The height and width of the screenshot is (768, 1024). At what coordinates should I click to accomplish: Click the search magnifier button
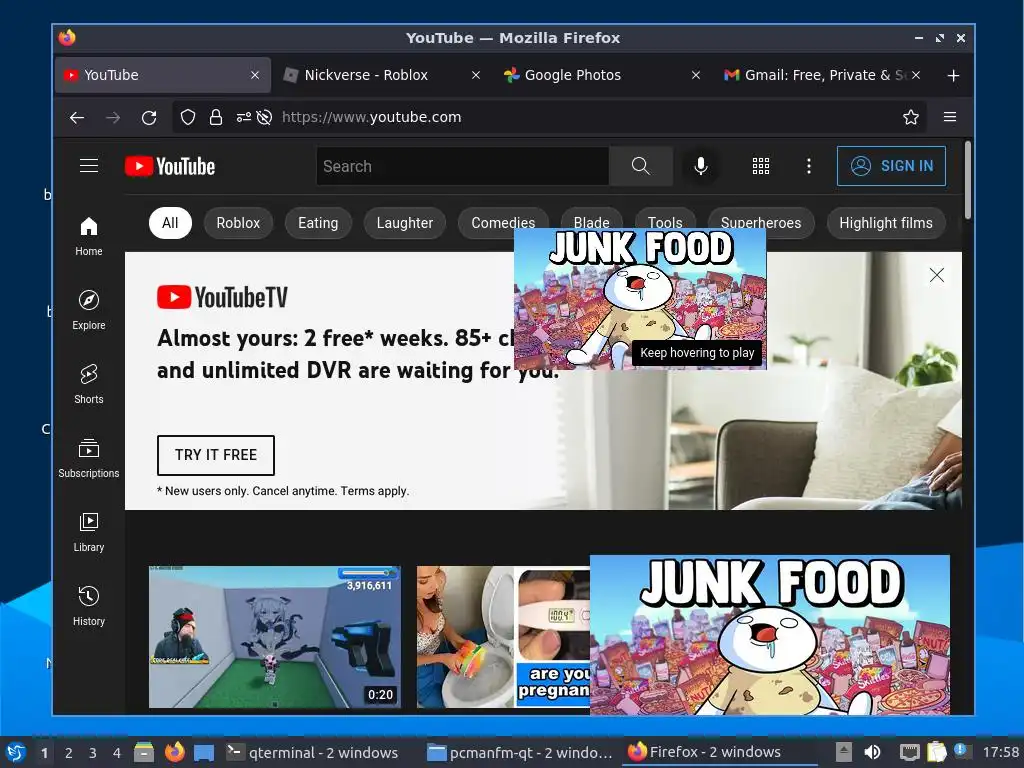pos(641,166)
